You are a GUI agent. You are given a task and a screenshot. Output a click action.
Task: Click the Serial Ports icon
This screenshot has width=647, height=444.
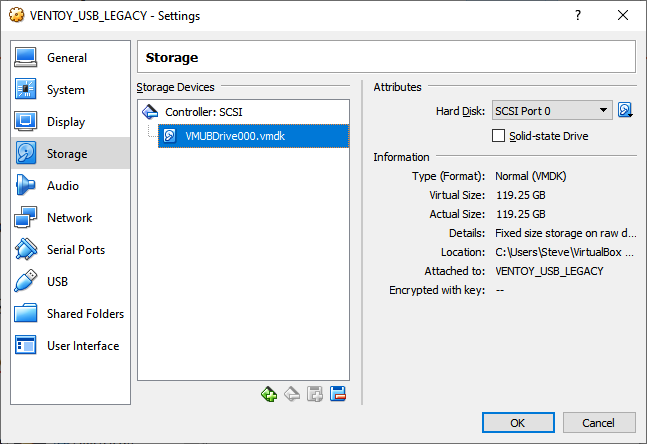pos(26,250)
